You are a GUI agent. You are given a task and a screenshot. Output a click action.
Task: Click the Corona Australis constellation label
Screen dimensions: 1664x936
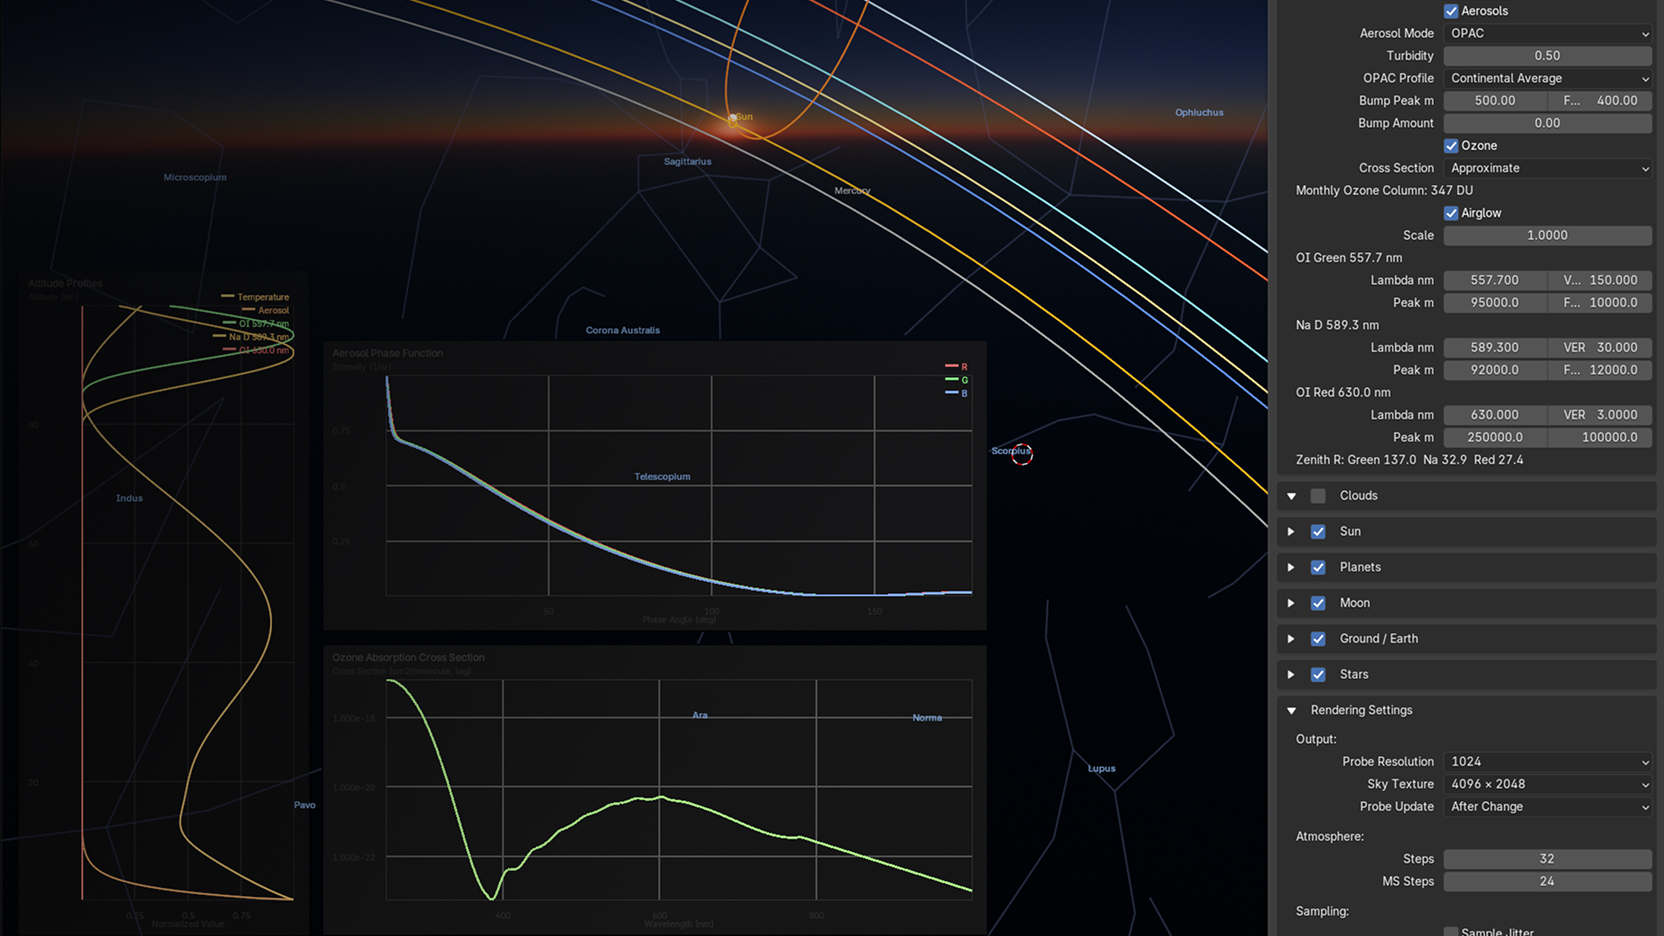click(623, 331)
